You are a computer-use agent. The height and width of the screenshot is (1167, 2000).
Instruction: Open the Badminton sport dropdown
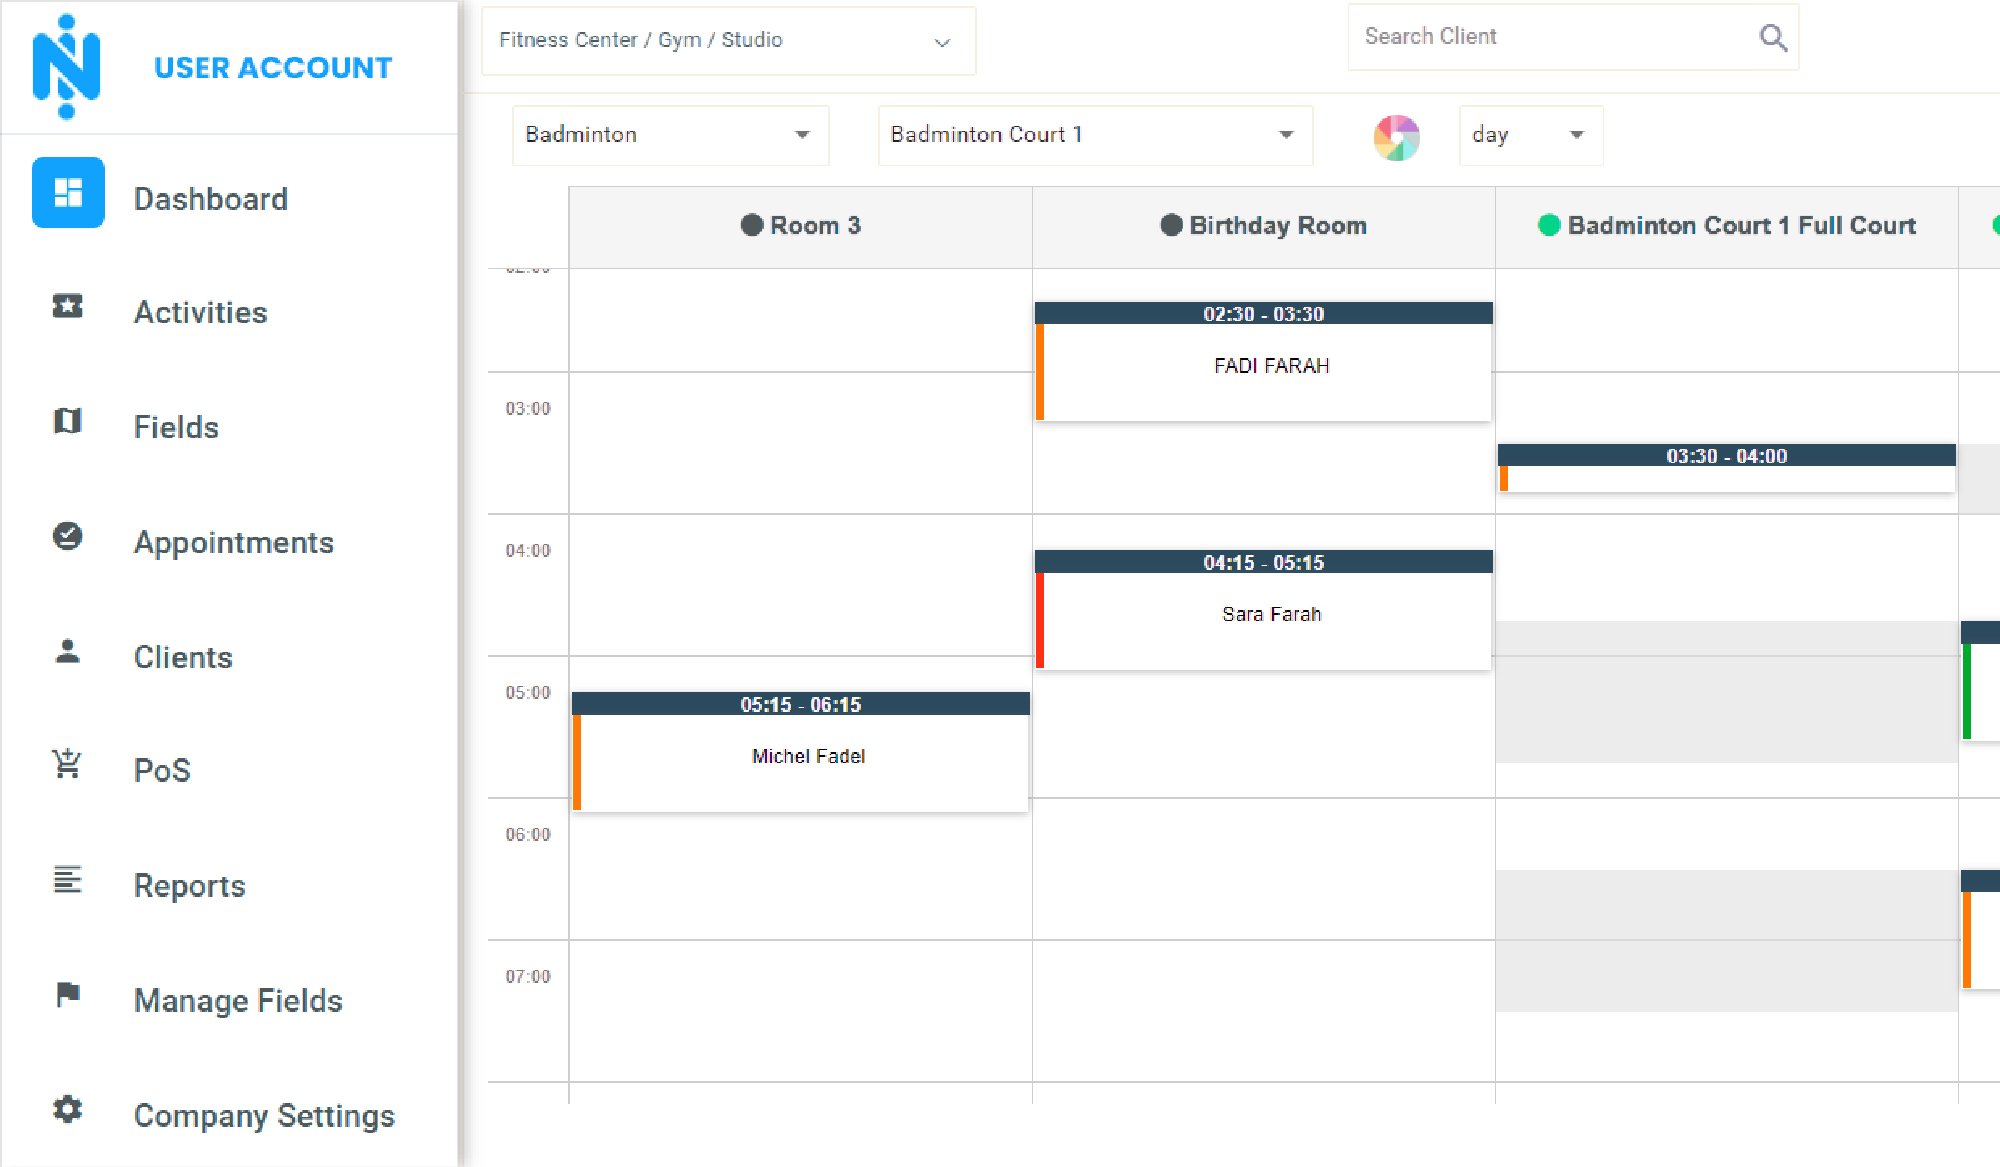[669, 135]
